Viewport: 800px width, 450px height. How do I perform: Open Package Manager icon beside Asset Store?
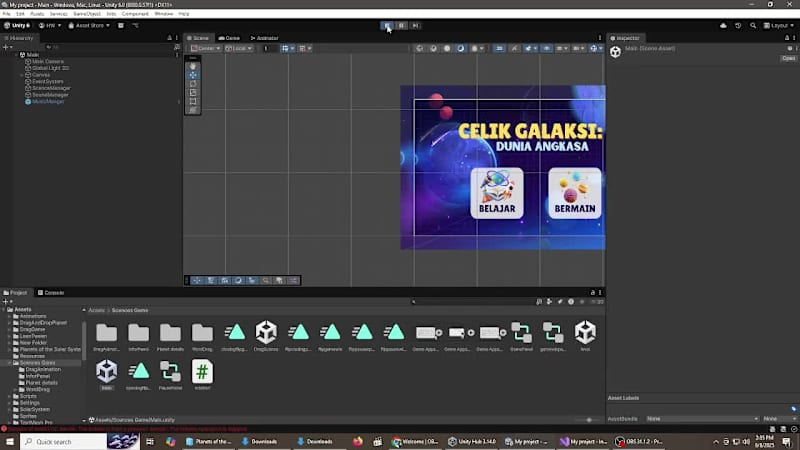(x=121, y=26)
